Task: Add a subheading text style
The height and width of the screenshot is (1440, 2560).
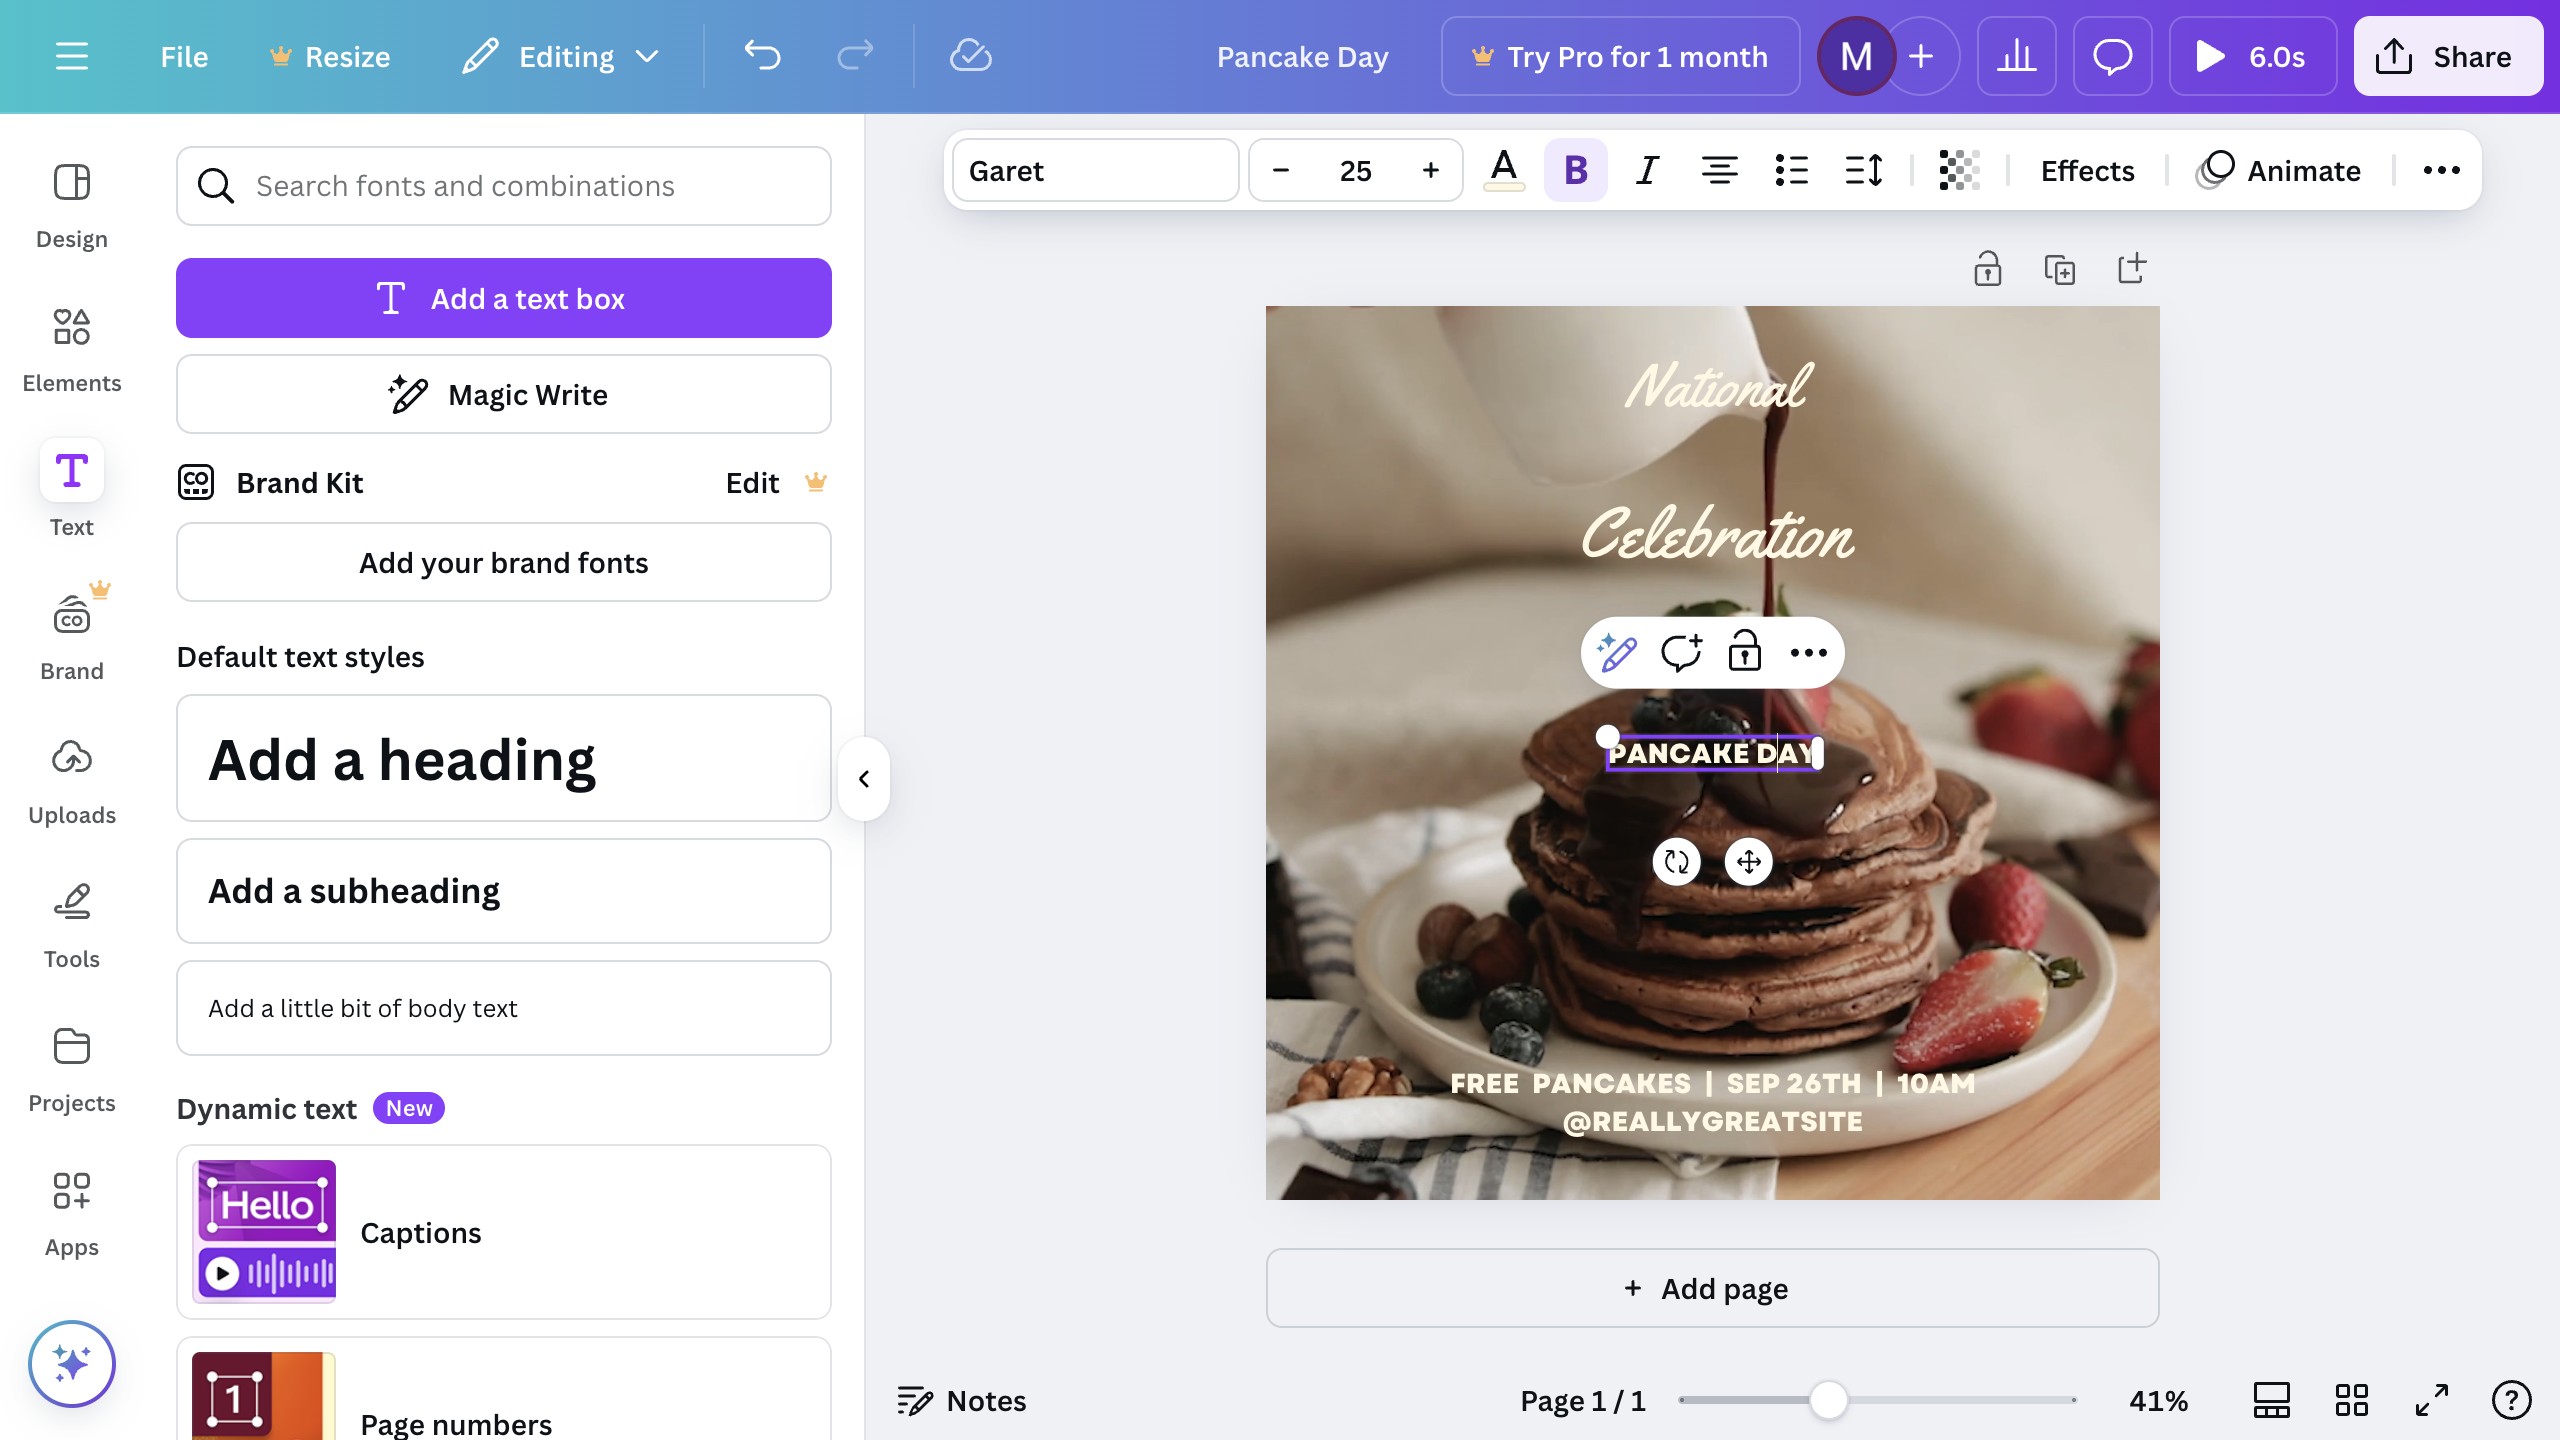Action: tap(504, 890)
